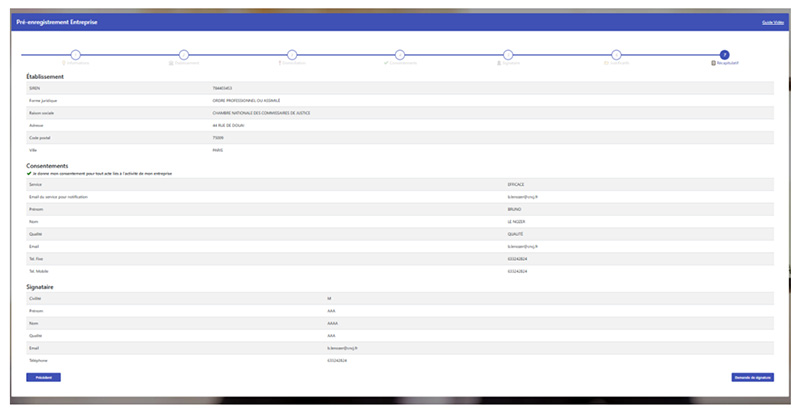Jump to the third step circle
The width and height of the screenshot is (800, 412).
coord(292,55)
